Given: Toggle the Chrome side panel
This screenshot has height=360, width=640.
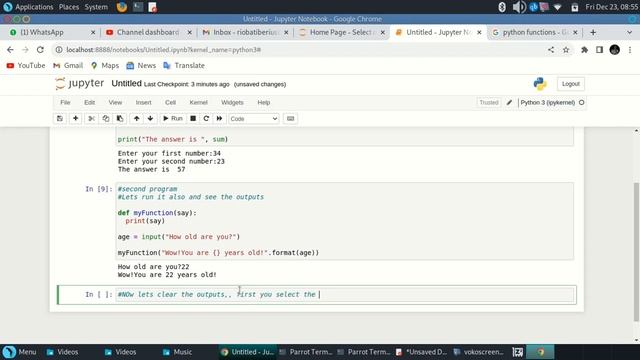Looking at the screenshot, I should coord(599,50).
